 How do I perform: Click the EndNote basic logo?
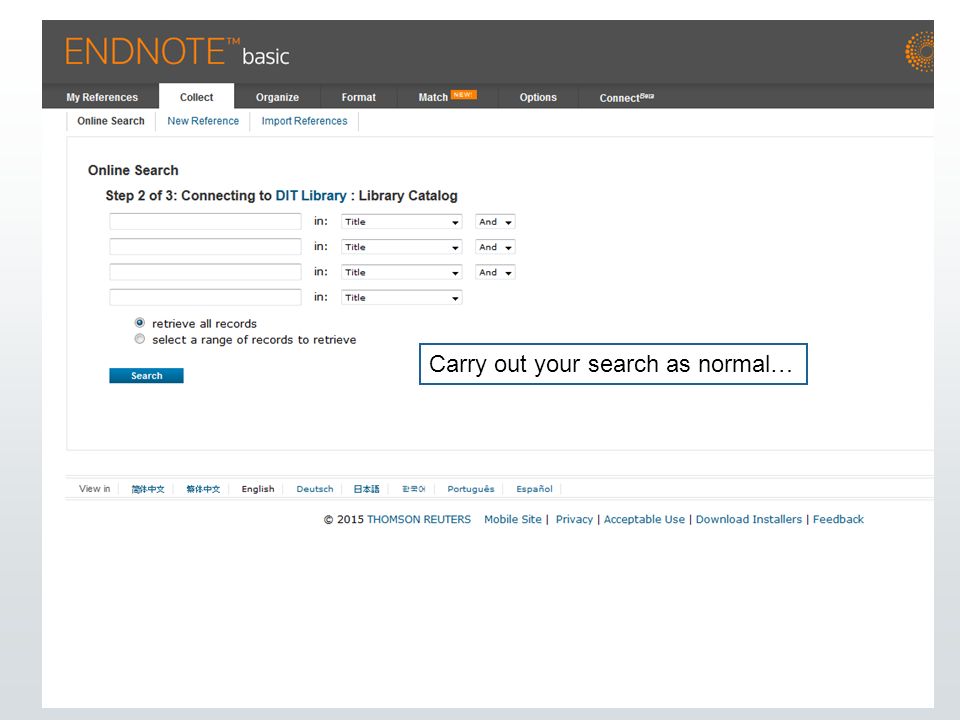coord(177,51)
